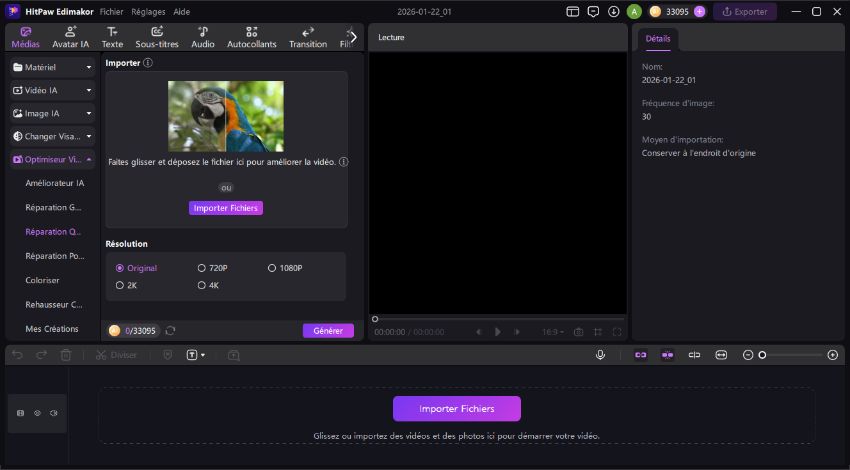
Task: Open the preview in fullscreen
Action: 617,332
